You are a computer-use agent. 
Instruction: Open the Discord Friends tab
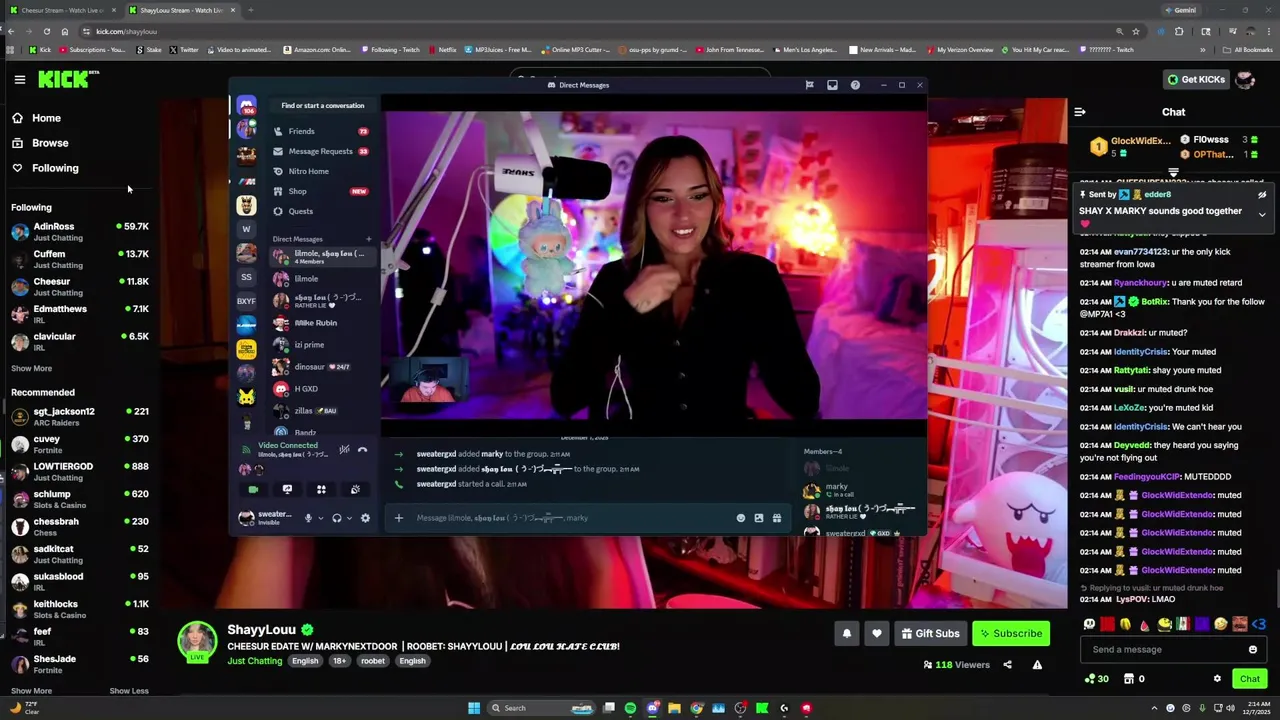[x=321, y=131]
